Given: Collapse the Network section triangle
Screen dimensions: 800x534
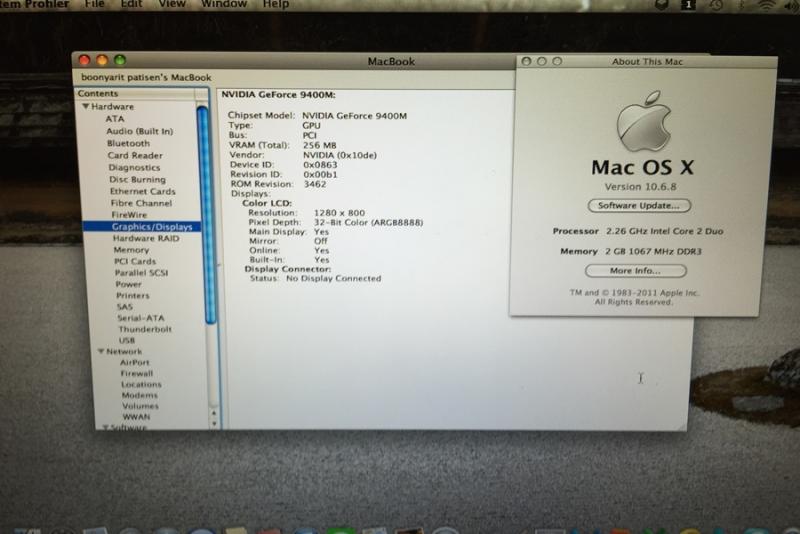Looking at the screenshot, I should tap(101, 351).
